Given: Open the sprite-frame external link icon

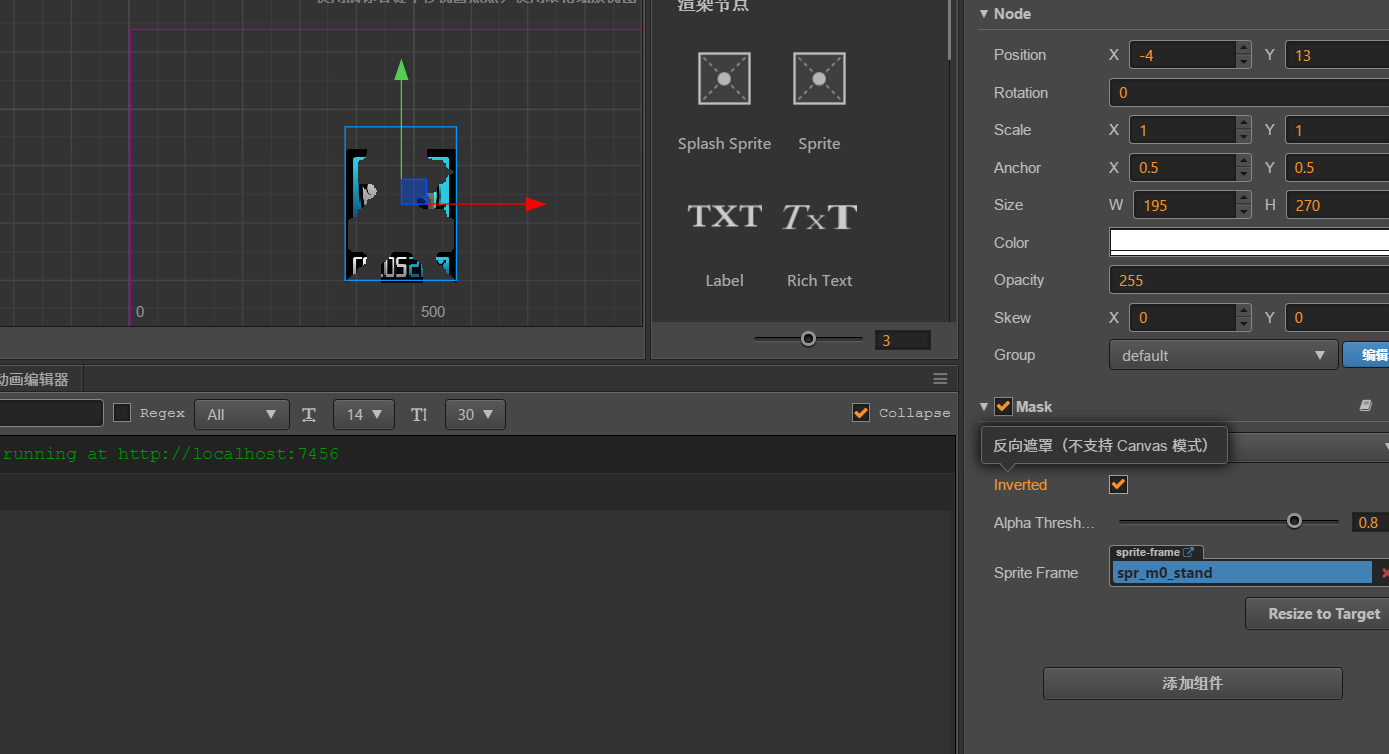Looking at the screenshot, I should point(1188,551).
